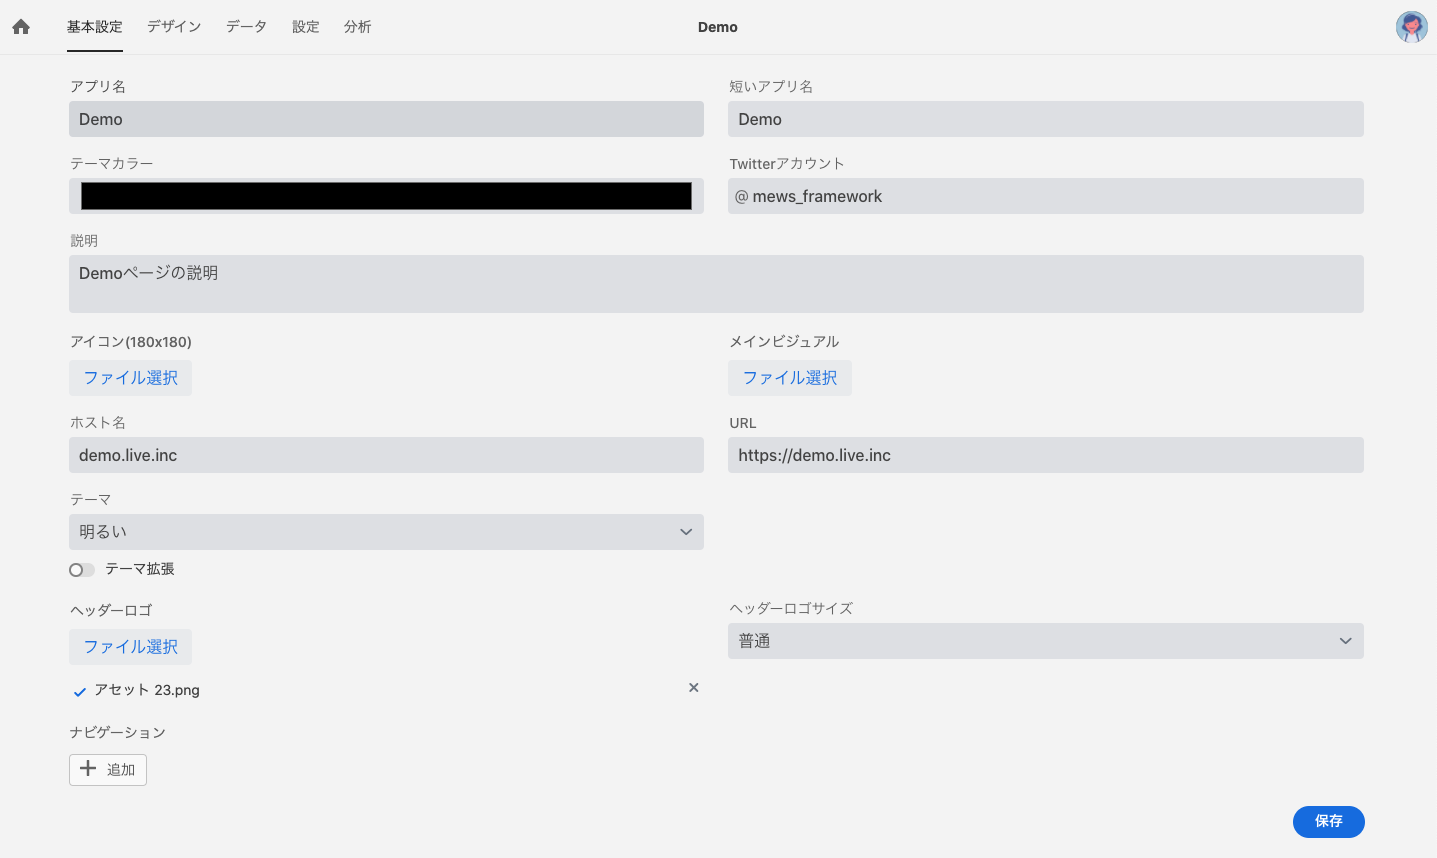
Task: Focus the アプリ名 input field
Action: [386, 119]
